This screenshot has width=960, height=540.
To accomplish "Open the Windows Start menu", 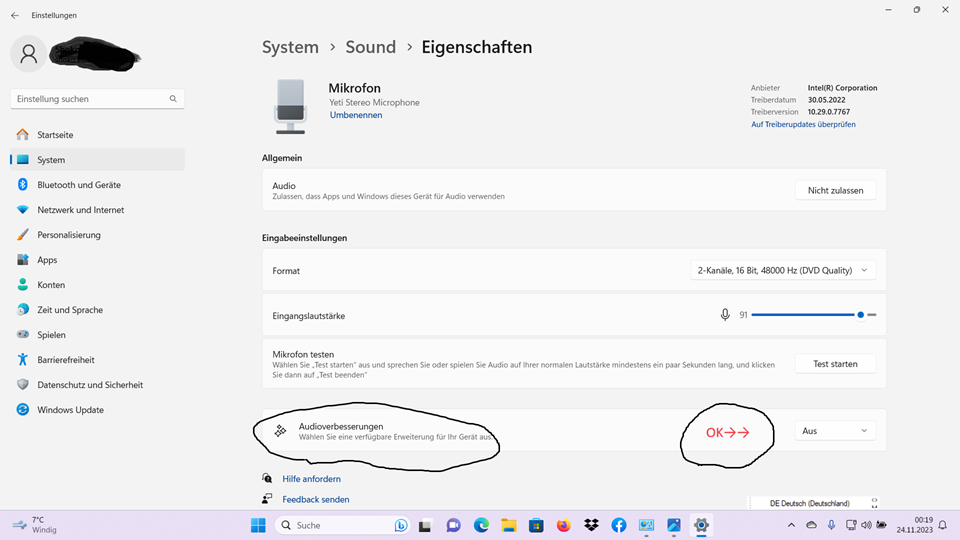I will point(258,525).
